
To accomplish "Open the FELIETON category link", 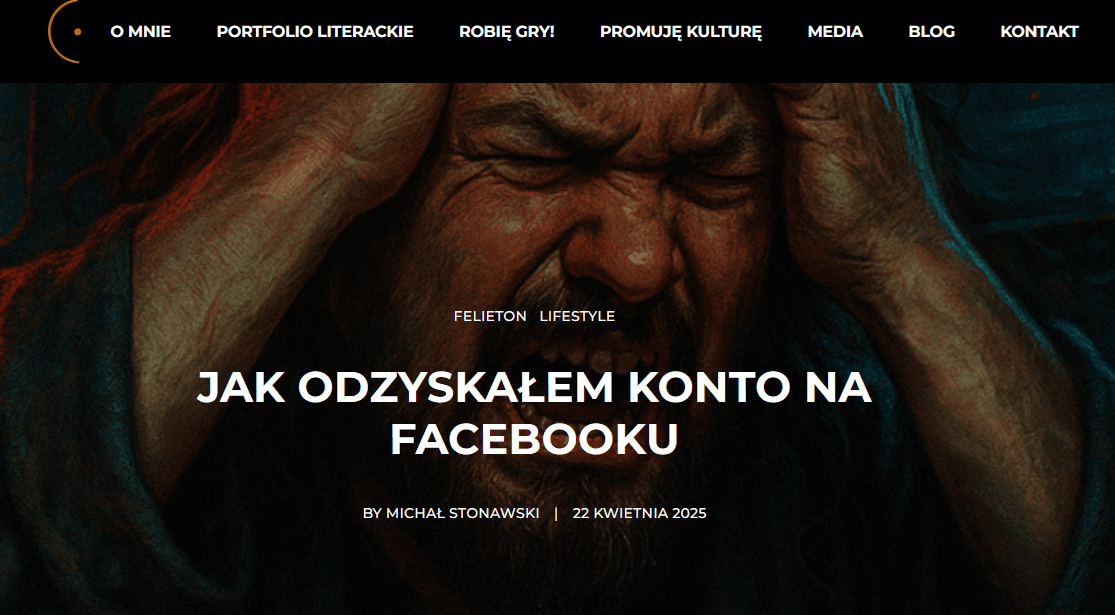I will coord(490,316).
